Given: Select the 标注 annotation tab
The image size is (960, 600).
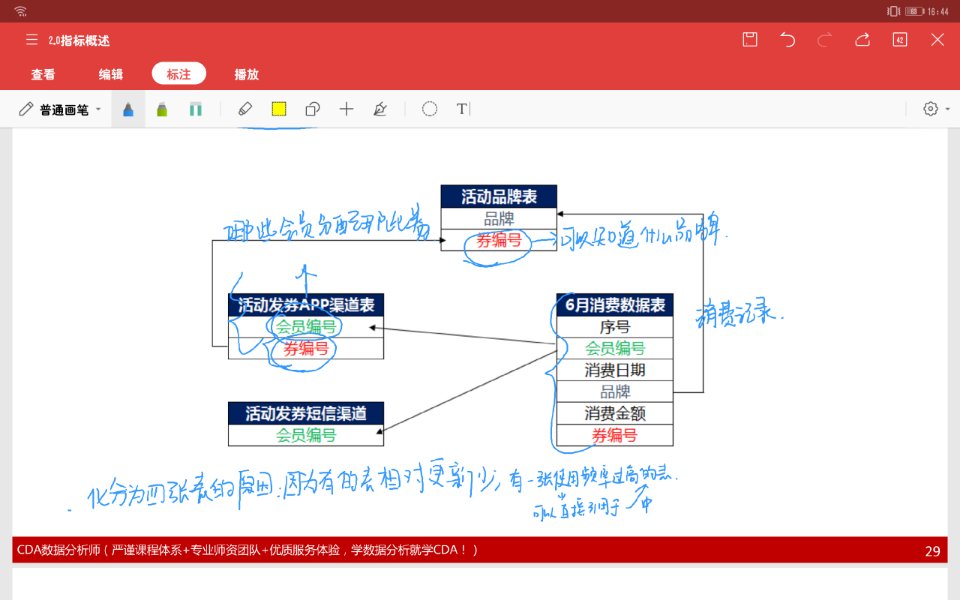Looking at the screenshot, I should 179,74.
